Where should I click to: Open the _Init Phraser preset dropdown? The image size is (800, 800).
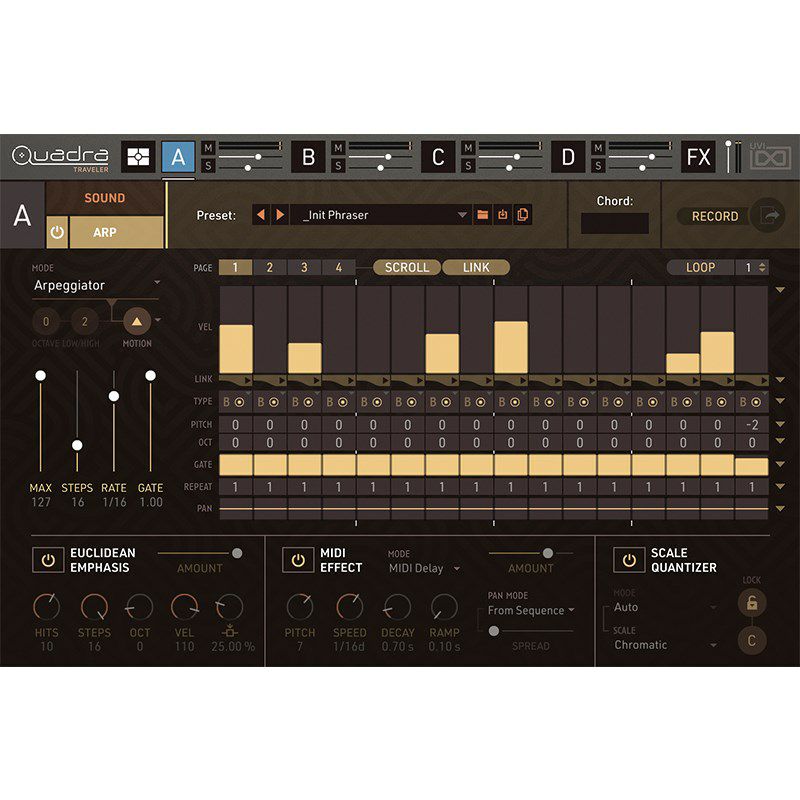[381, 215]
